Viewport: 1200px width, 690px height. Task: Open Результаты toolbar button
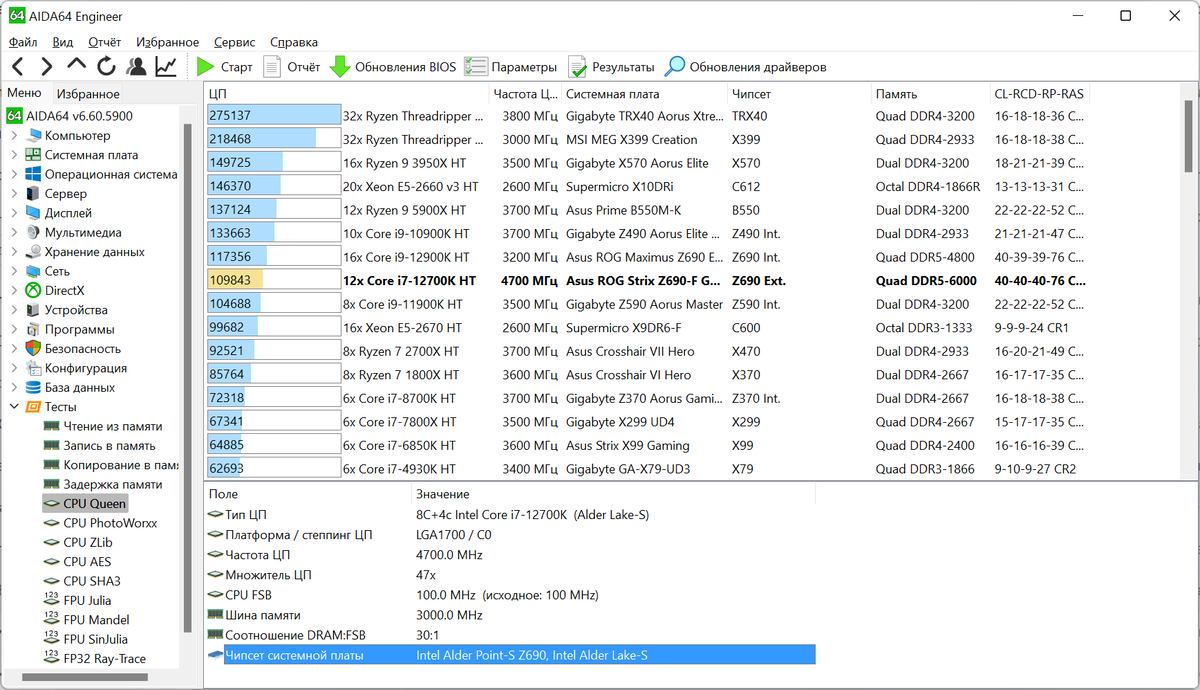pyautogui.click(x=610, y=67)
